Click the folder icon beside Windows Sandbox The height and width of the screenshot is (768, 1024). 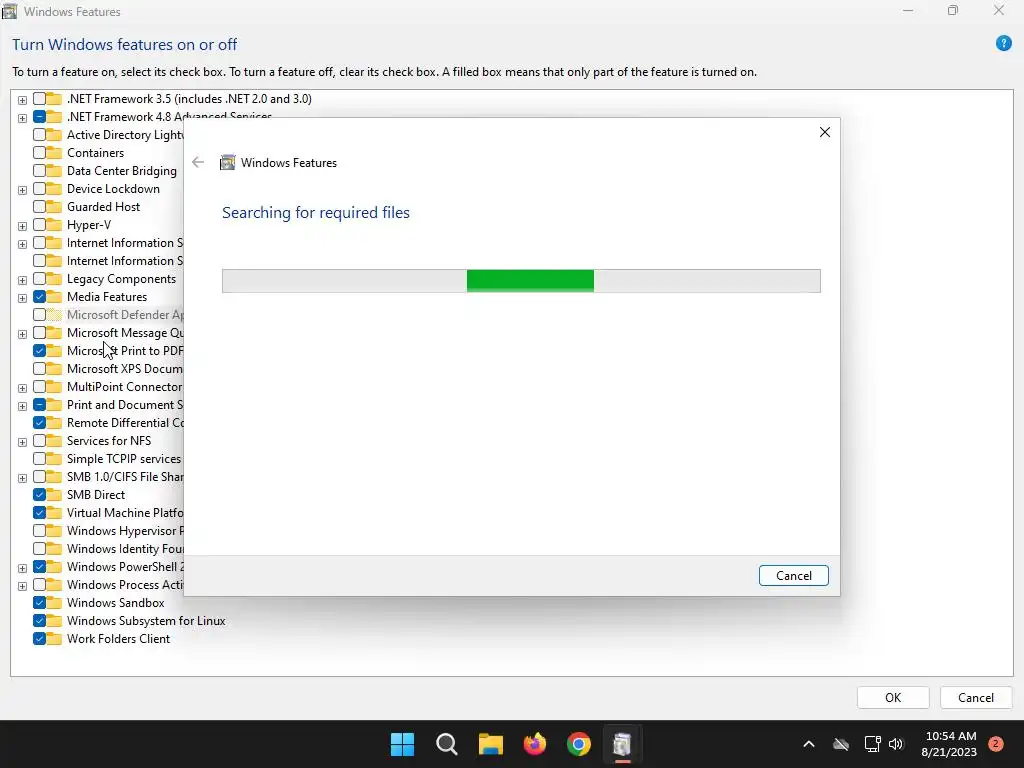click(54, 603)
